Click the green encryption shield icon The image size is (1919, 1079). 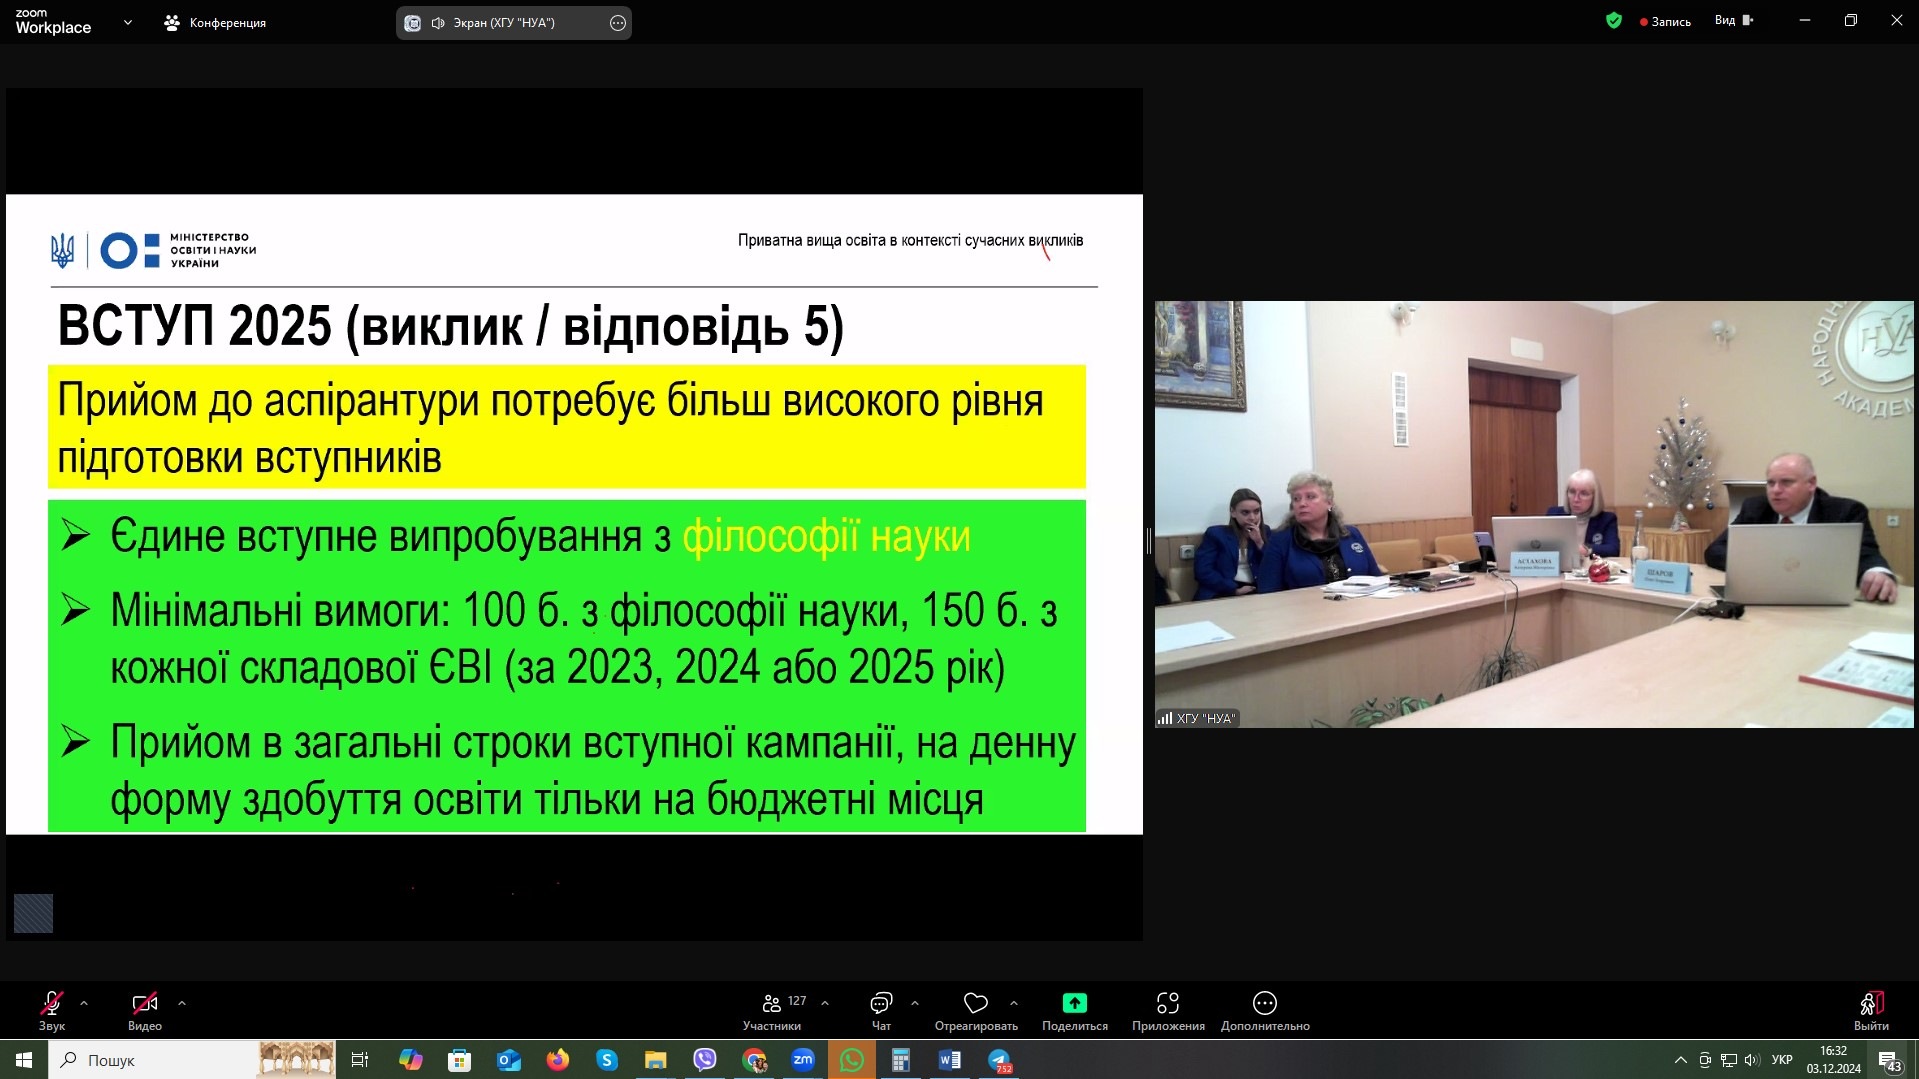click(1614, 20)
